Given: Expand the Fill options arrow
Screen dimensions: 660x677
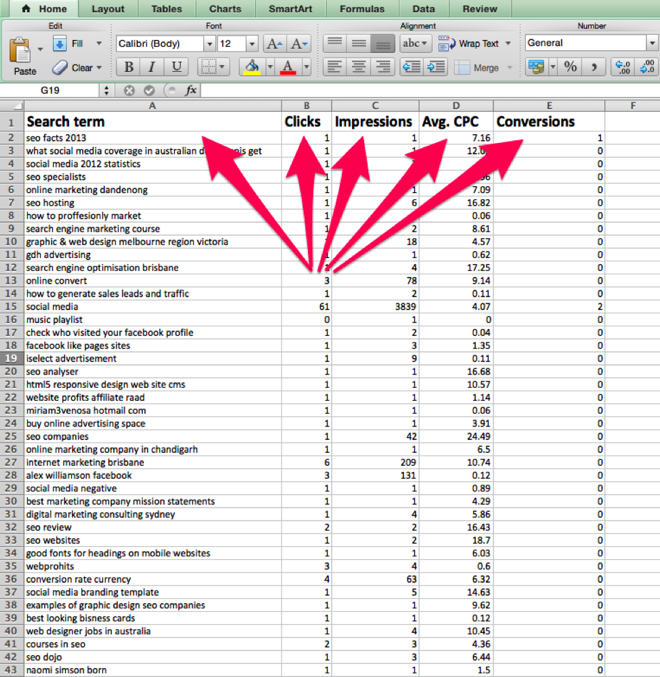Looking at the screenshot, I should [99, 43].
